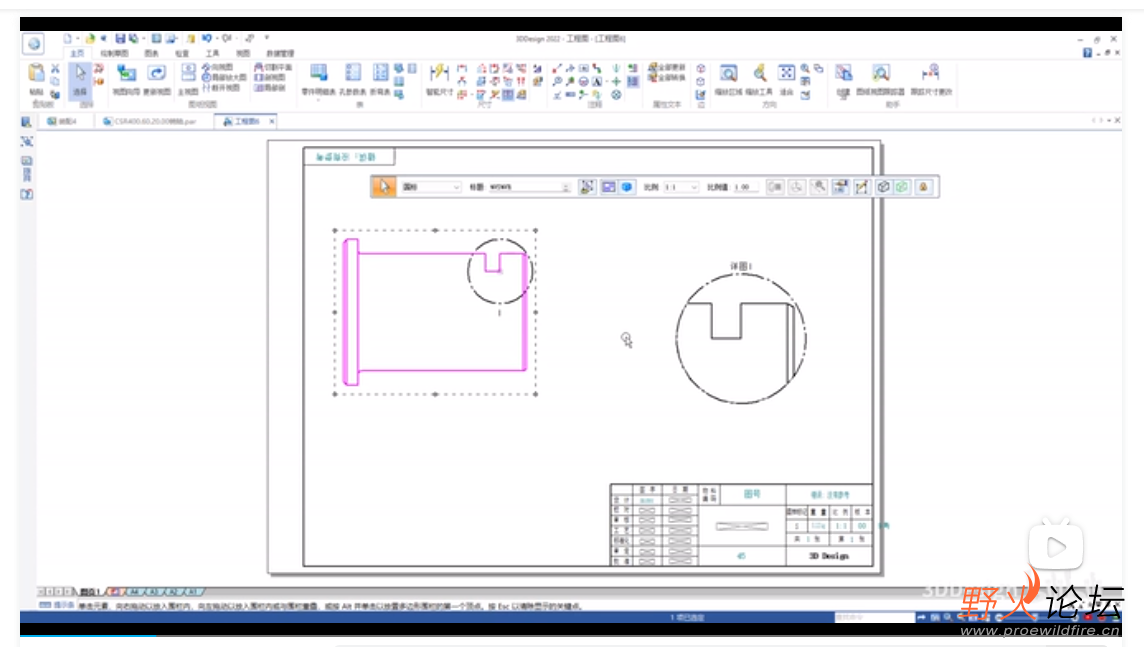
Task: Click the title block drawing number cell
Action: [x=752, y=495]
